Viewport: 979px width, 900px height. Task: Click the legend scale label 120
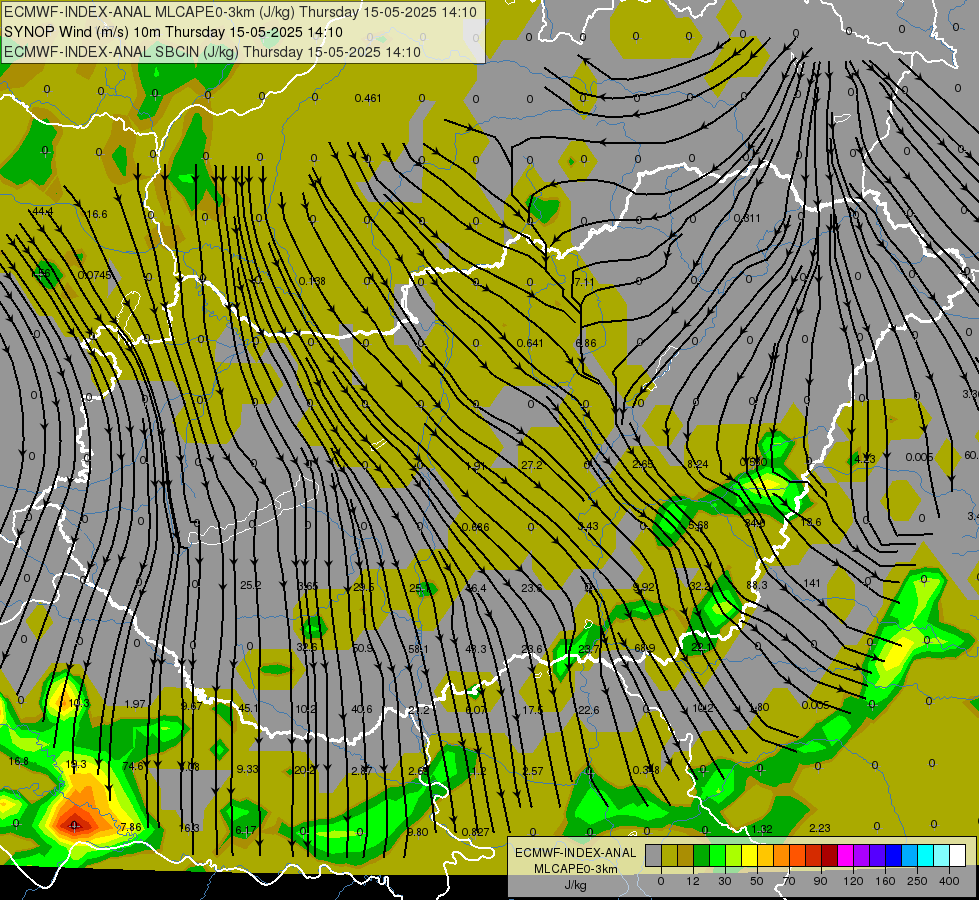(853, 881)
